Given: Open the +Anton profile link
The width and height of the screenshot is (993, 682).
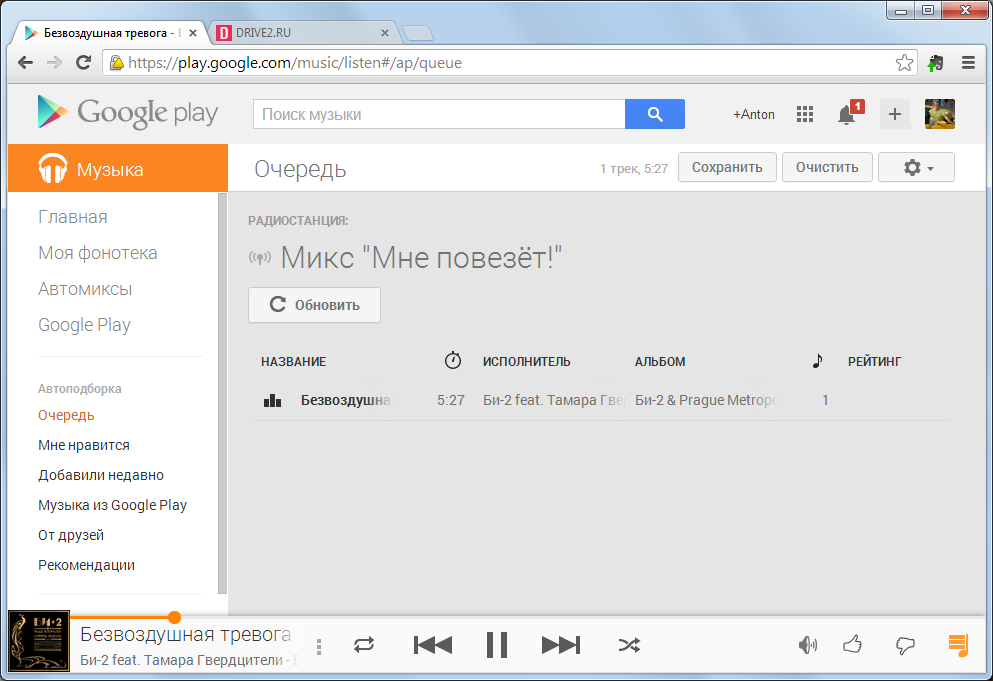Looking at the screenshot, I should (x=754, y=115).
